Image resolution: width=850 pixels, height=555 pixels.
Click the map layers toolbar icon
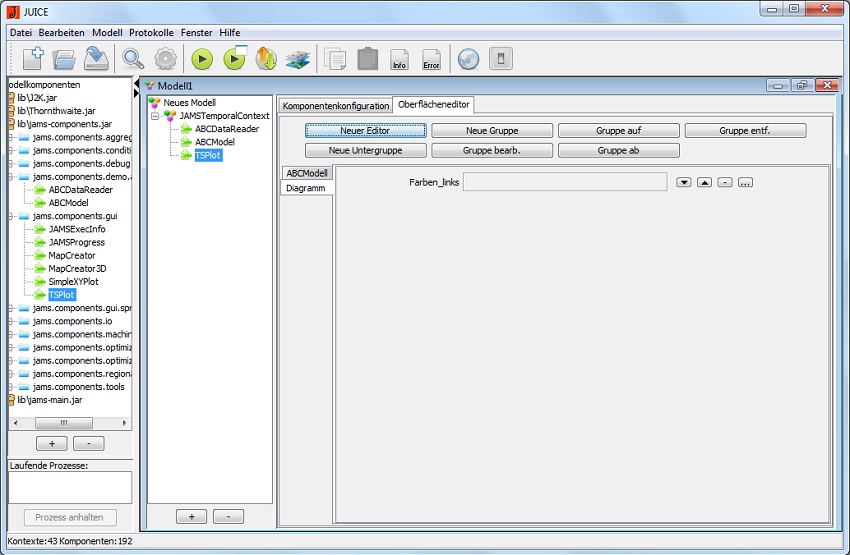[x=298, y=59]
